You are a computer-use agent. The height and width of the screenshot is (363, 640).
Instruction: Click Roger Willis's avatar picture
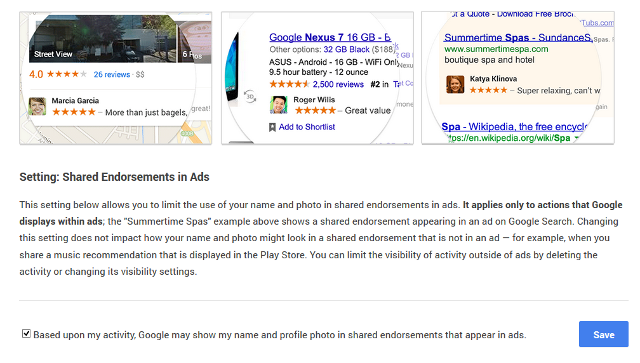(279, 105)
